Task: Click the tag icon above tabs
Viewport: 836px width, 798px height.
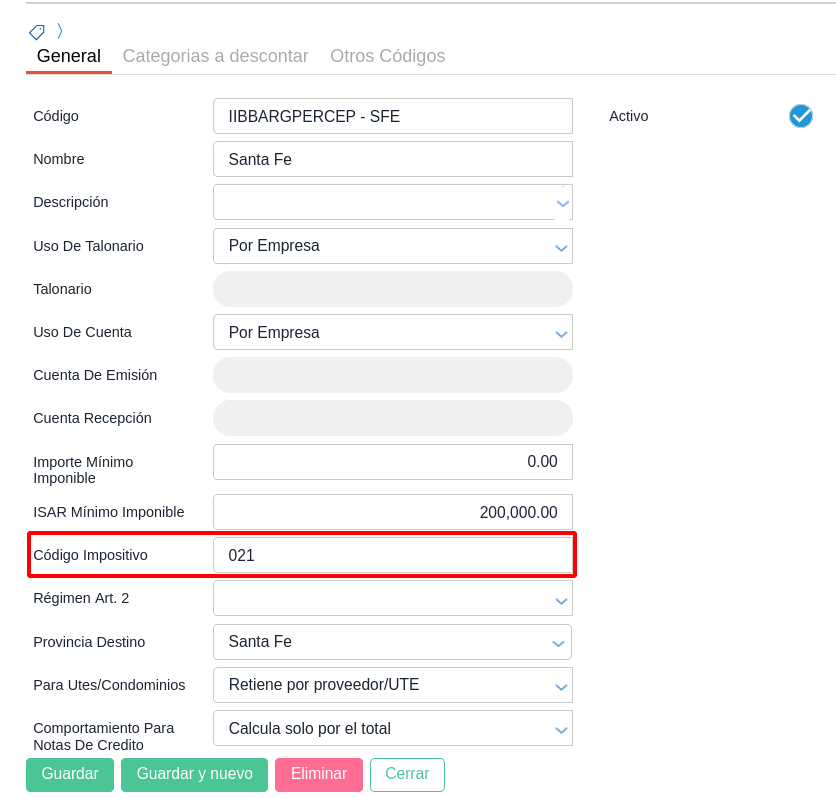Action: [x=37, y=32]
